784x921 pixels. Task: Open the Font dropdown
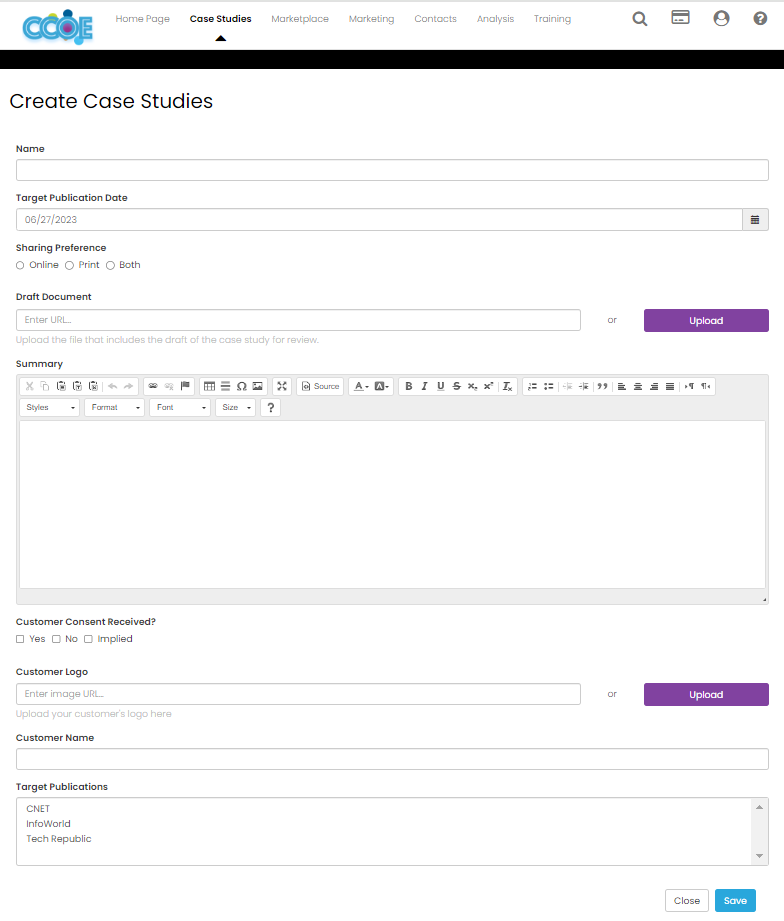point(180,407)
